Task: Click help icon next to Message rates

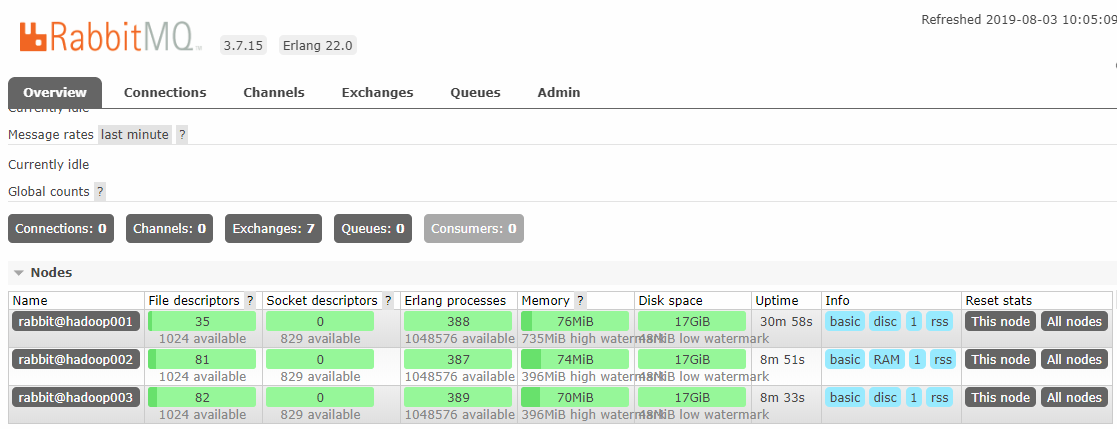Action: (x=182, y=134)
